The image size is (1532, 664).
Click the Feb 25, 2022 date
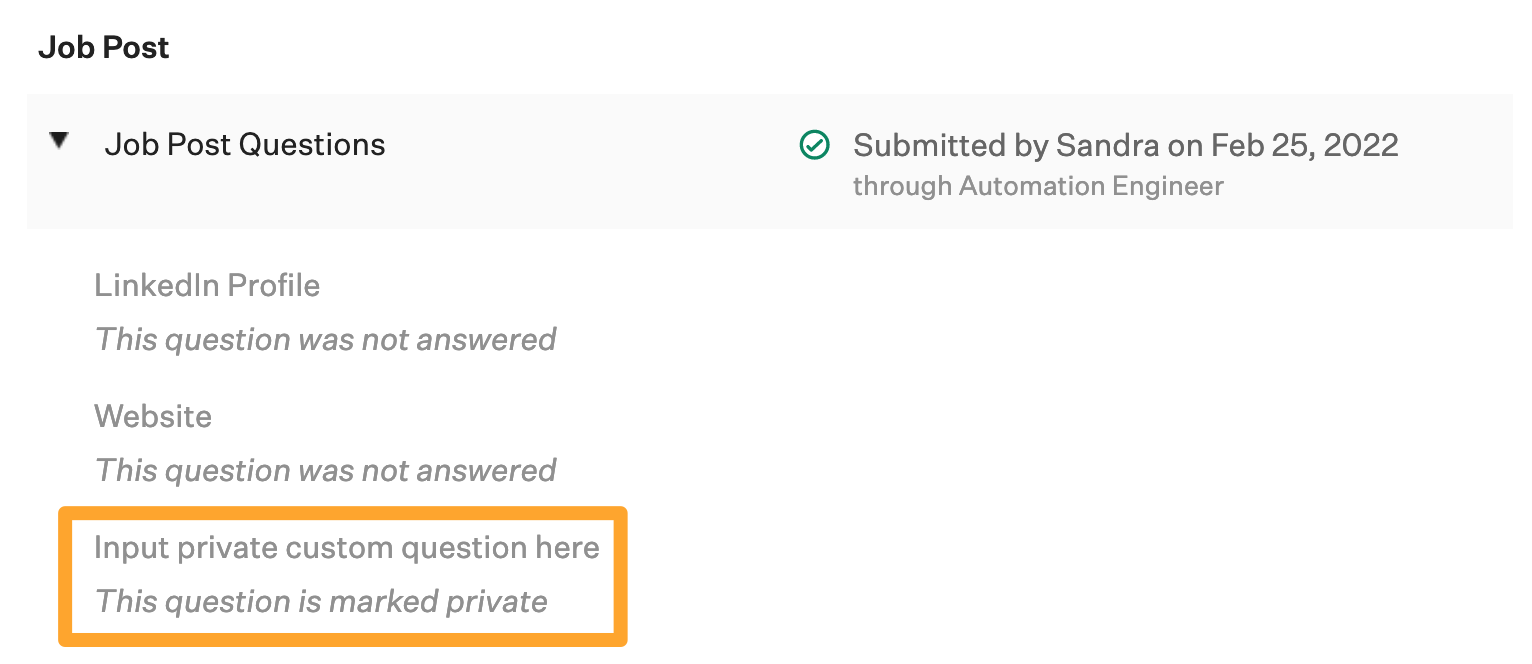pyautogui.click(x=1304, y=146)
